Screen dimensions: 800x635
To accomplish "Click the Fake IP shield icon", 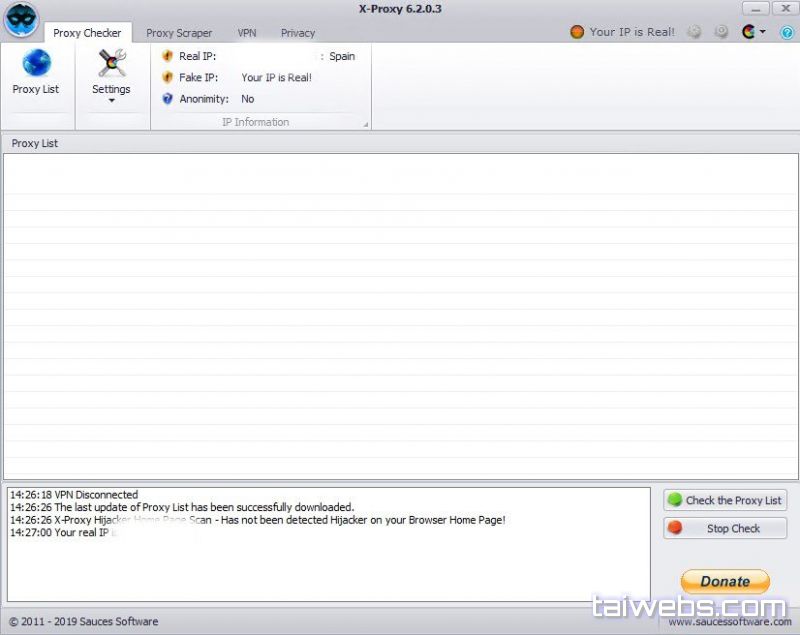I will pos(167,77).
